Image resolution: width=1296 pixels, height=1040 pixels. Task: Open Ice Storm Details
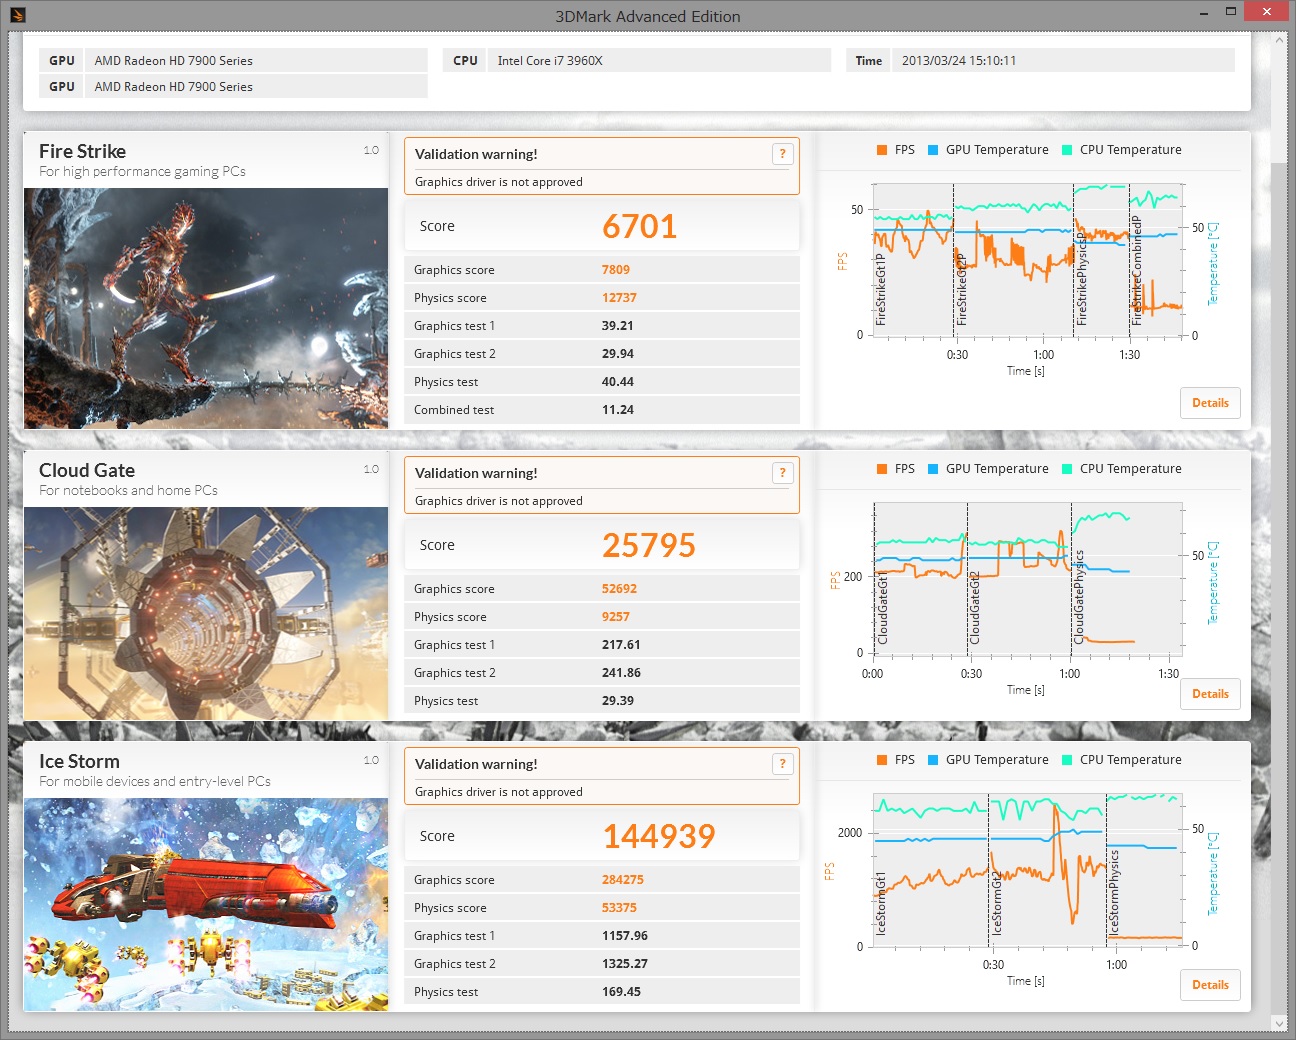(x=1210, y=985)
